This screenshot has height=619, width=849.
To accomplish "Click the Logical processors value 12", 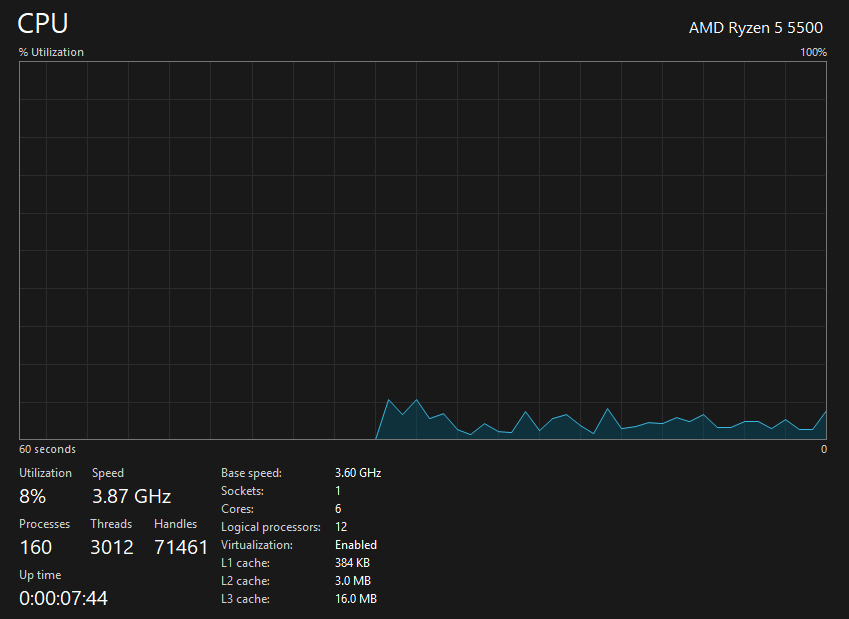I will point(341,526).
